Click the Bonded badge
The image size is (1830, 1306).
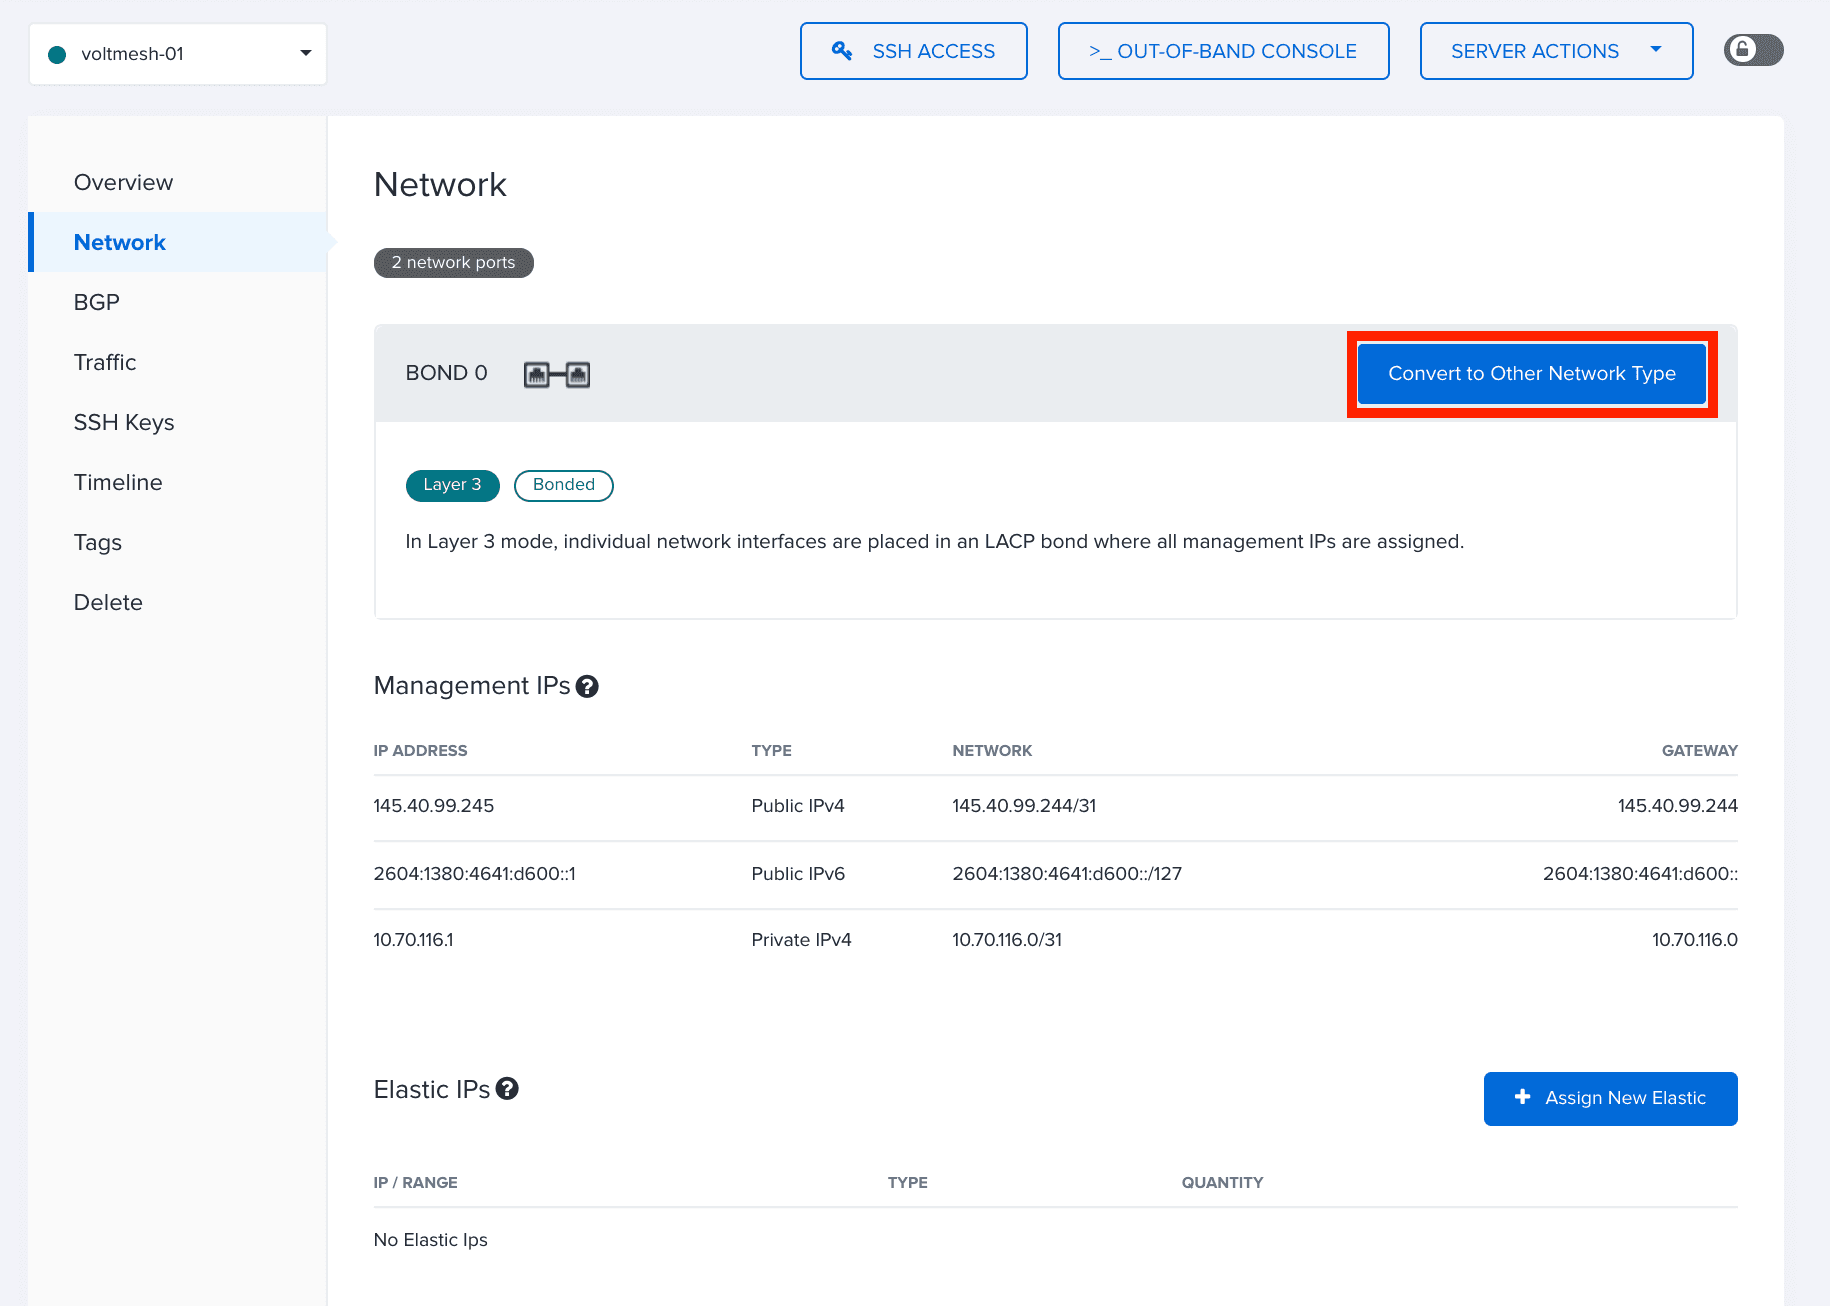564,485
